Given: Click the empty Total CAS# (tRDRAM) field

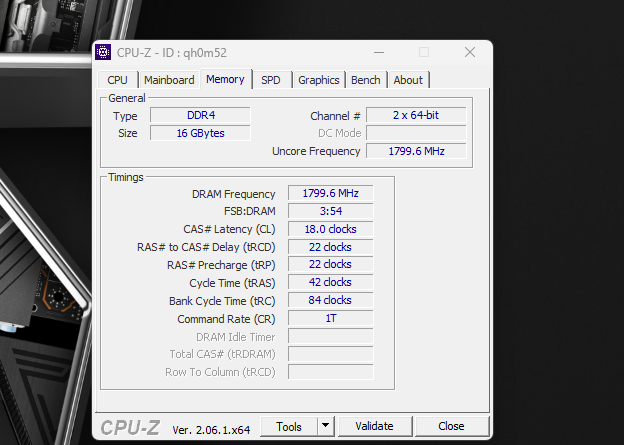Looking at the screenshot, I should (331, 354).
